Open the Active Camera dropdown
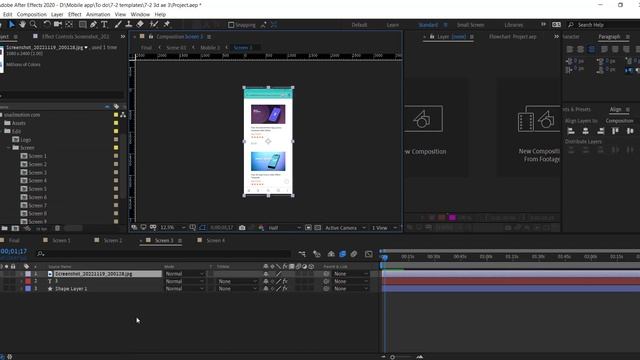 345,228
